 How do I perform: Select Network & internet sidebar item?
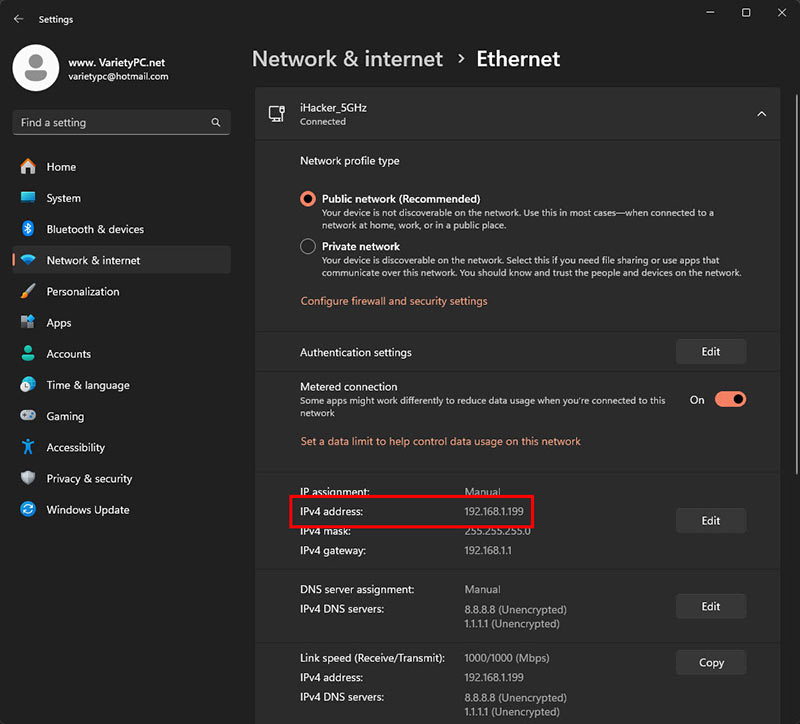(x=121, y=260)
